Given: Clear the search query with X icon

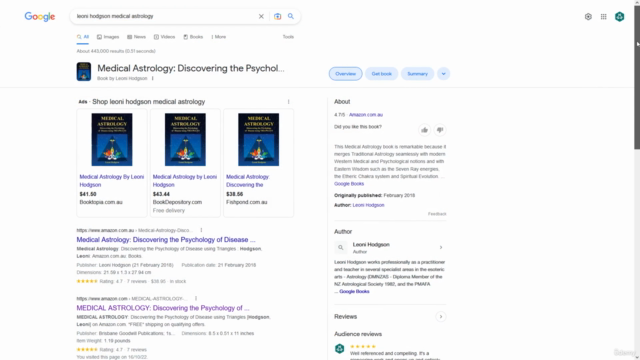Looking at the screenshot, I should point(261,16).
